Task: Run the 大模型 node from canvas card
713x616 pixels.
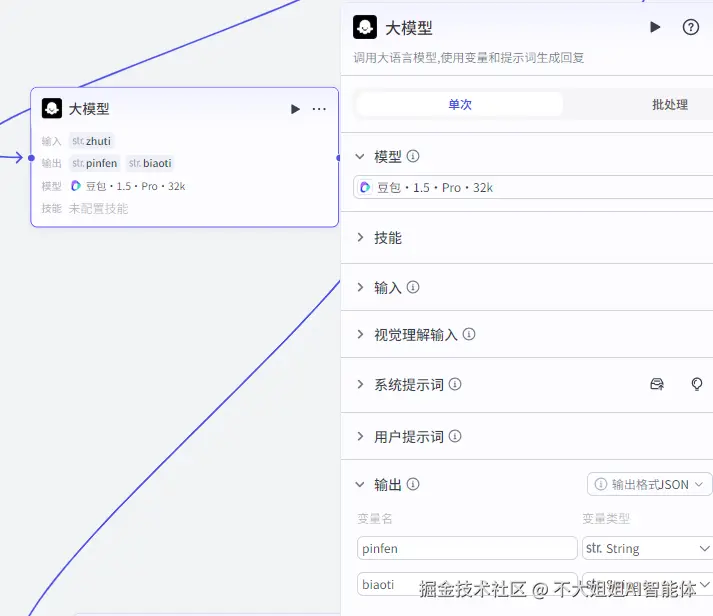Action: pos(295,109)
